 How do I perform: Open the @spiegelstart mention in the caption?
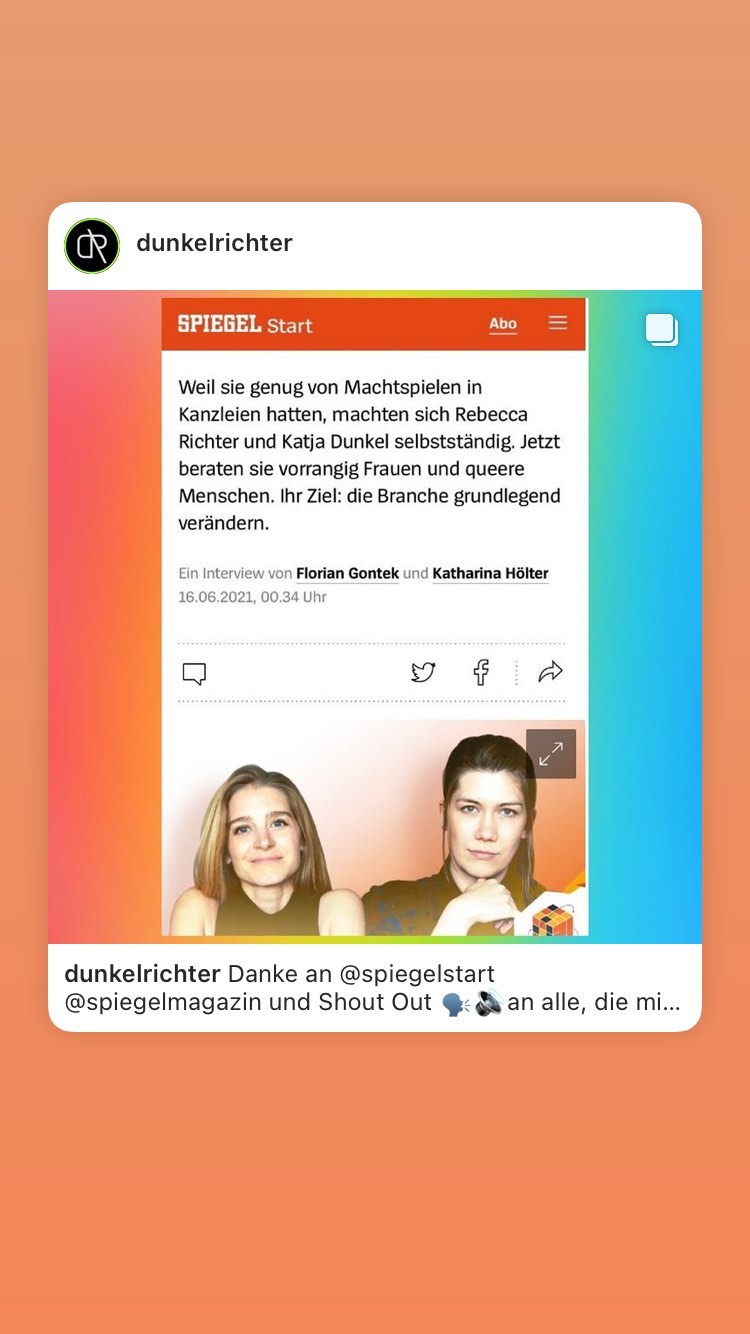pos(417,974)
